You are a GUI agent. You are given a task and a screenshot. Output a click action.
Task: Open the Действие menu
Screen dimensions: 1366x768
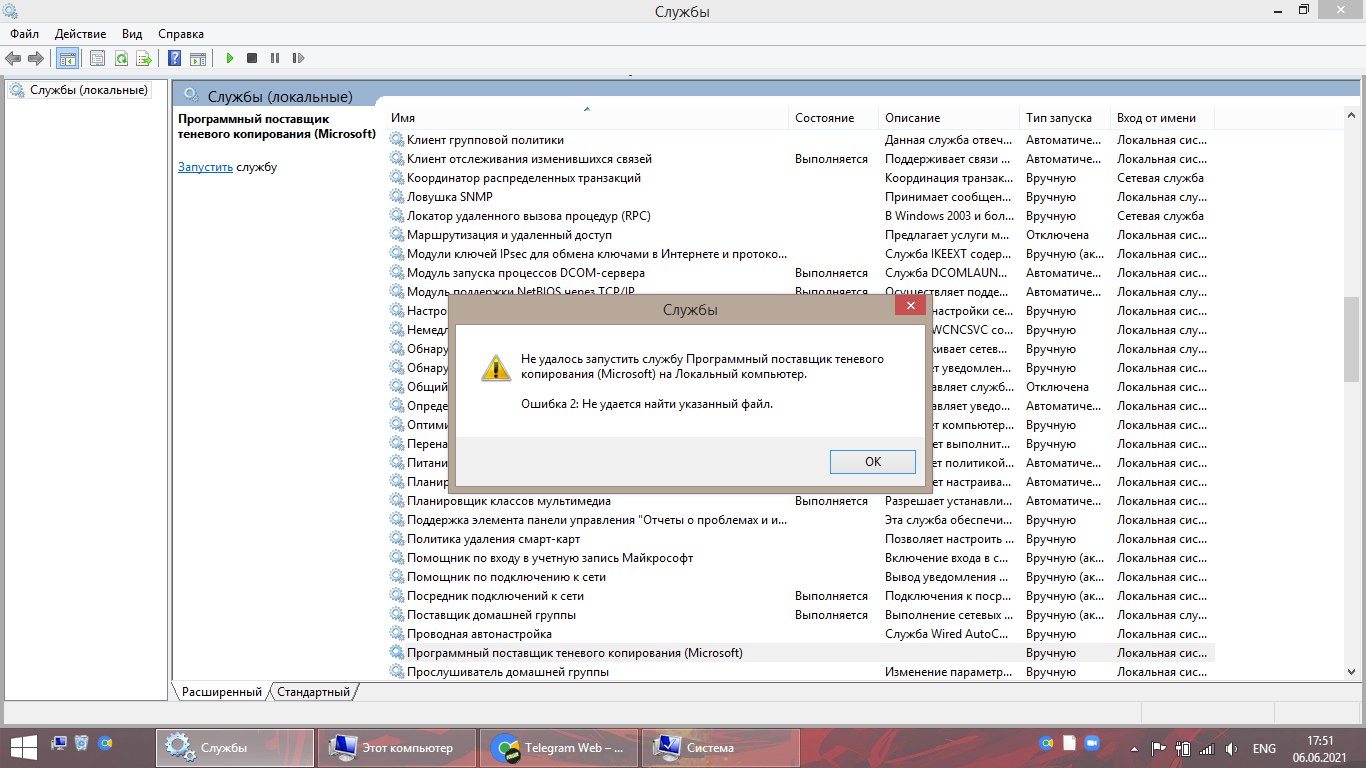(80, 34)
